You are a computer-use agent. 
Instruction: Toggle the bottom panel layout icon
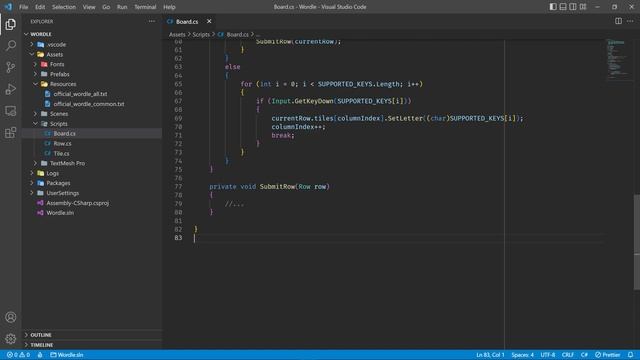coord(563,7)
